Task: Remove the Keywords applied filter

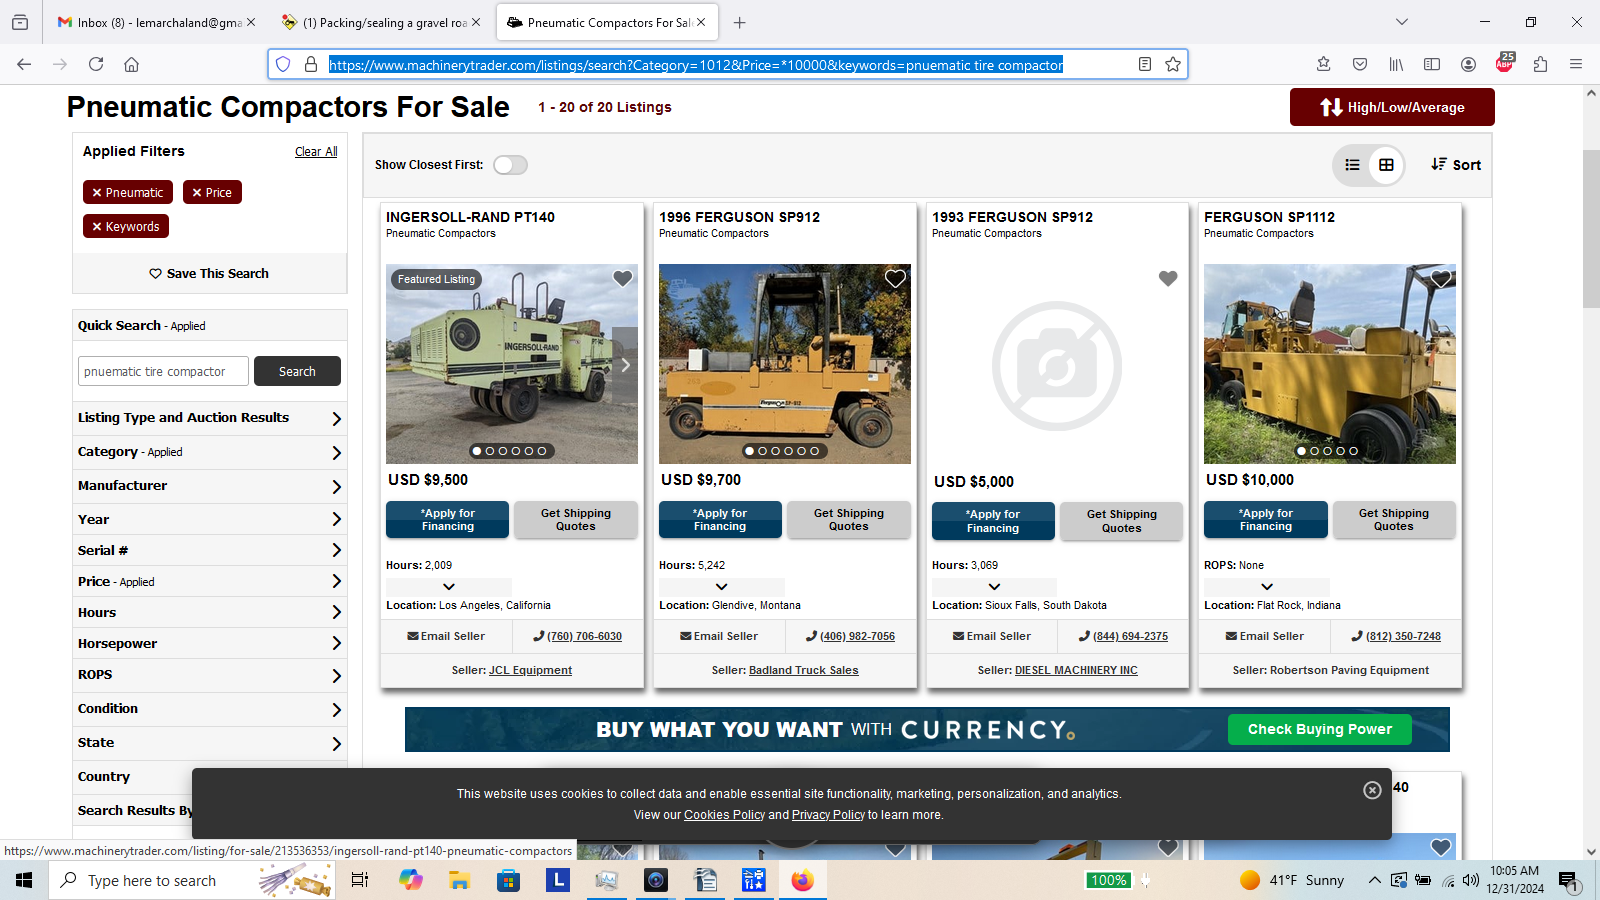Action: pyautogui.click(x=126, y=226)
